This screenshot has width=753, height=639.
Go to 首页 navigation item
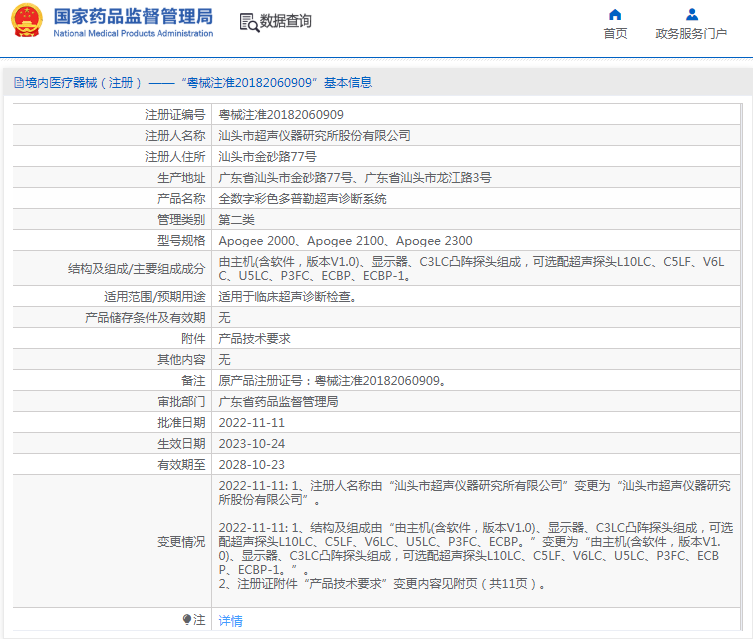coord(615,34)
